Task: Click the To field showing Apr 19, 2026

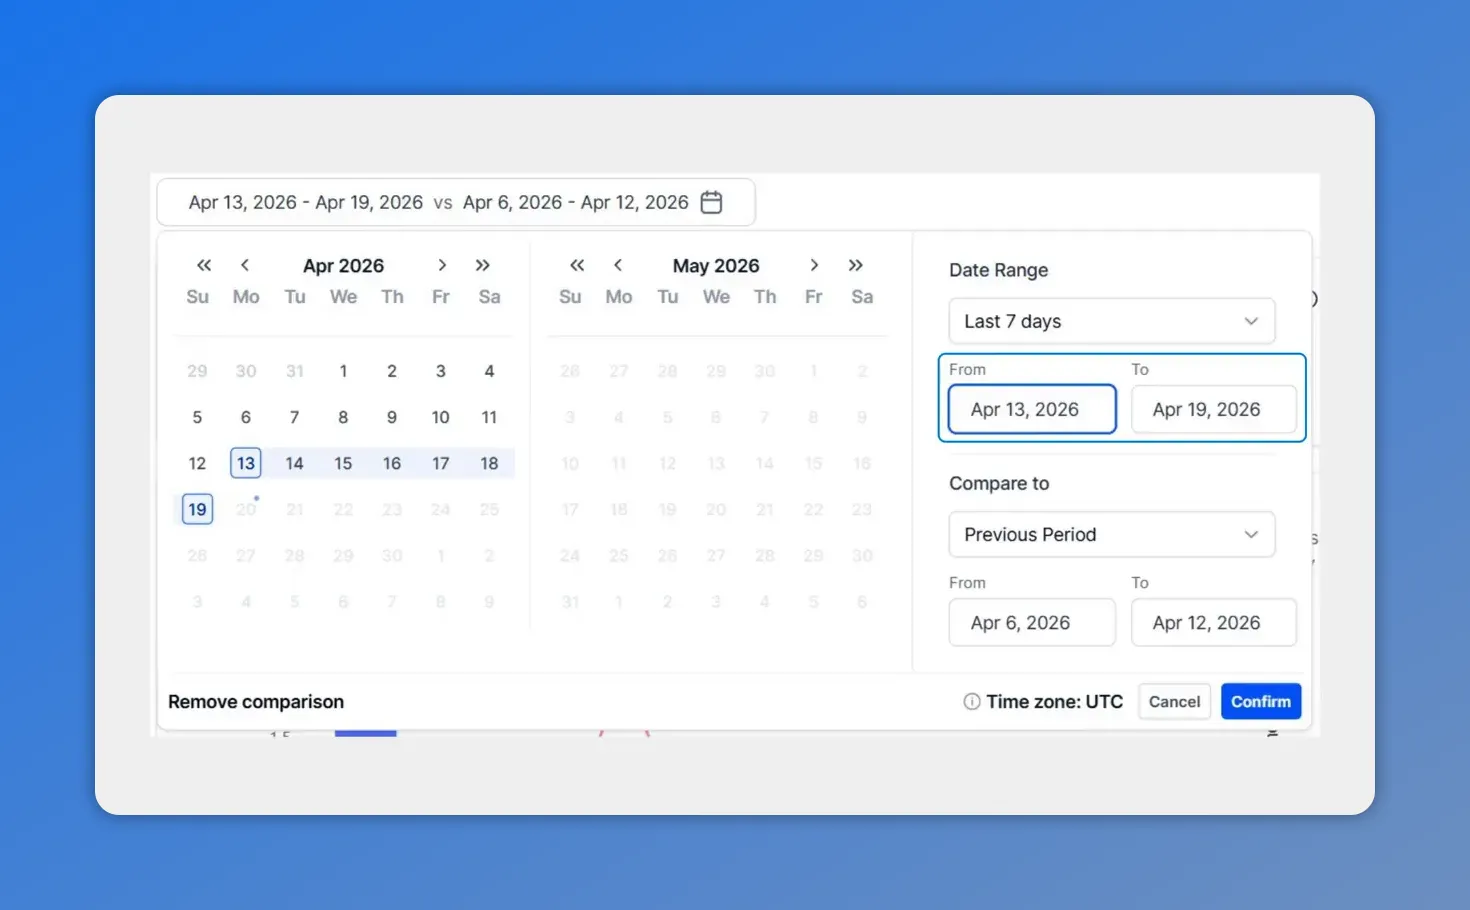Action: click(1213, 409)
